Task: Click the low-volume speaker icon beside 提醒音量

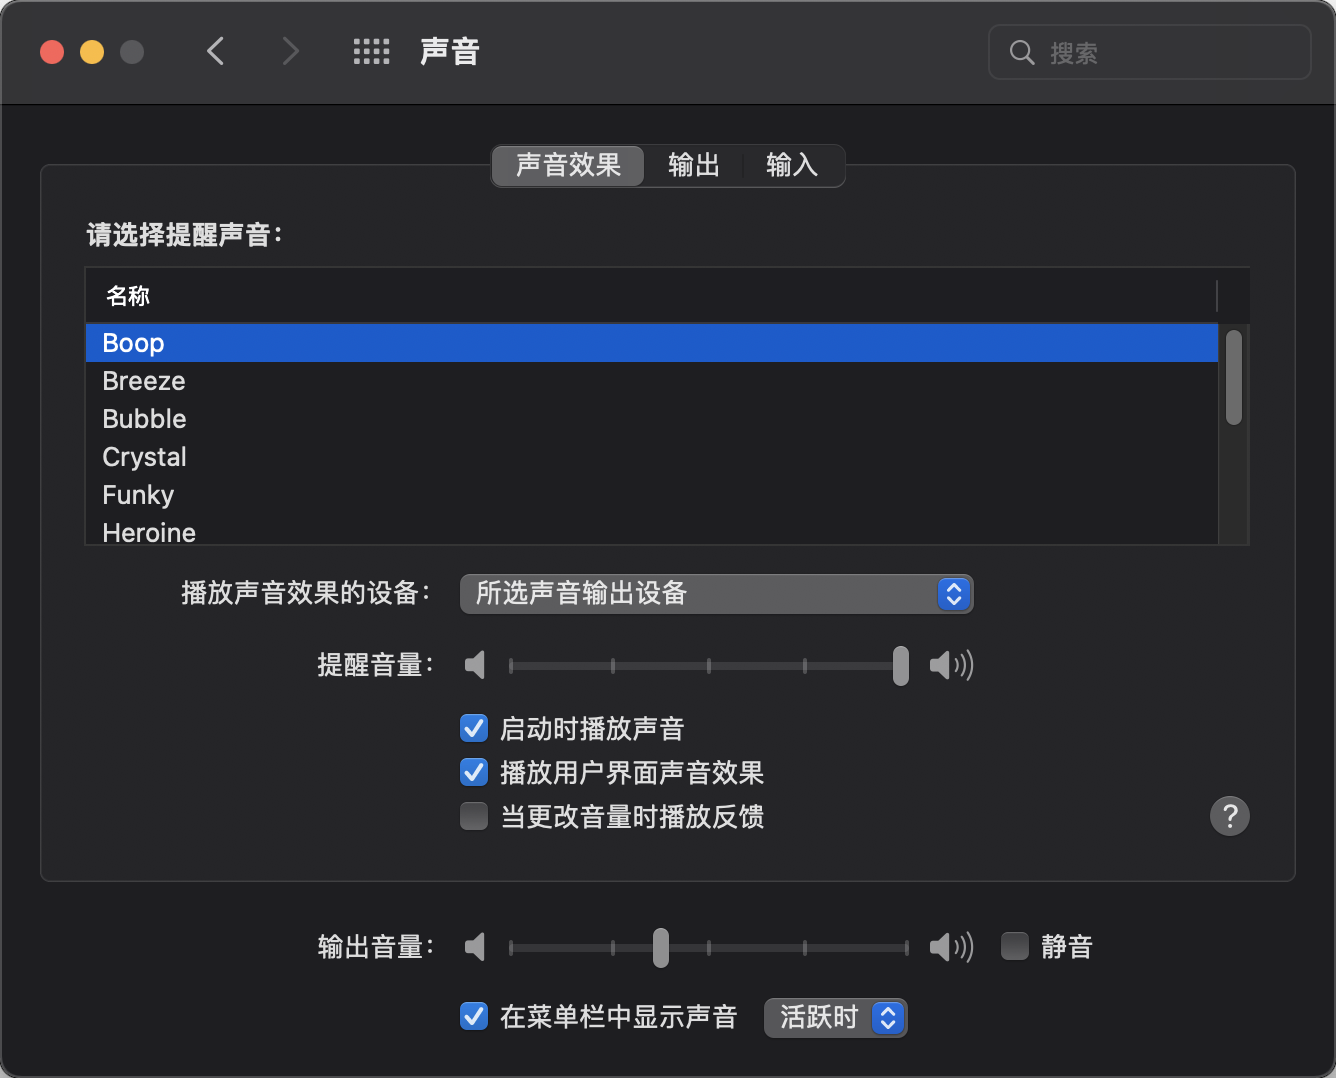Action: pyautogui.click(x=475, y=665)
